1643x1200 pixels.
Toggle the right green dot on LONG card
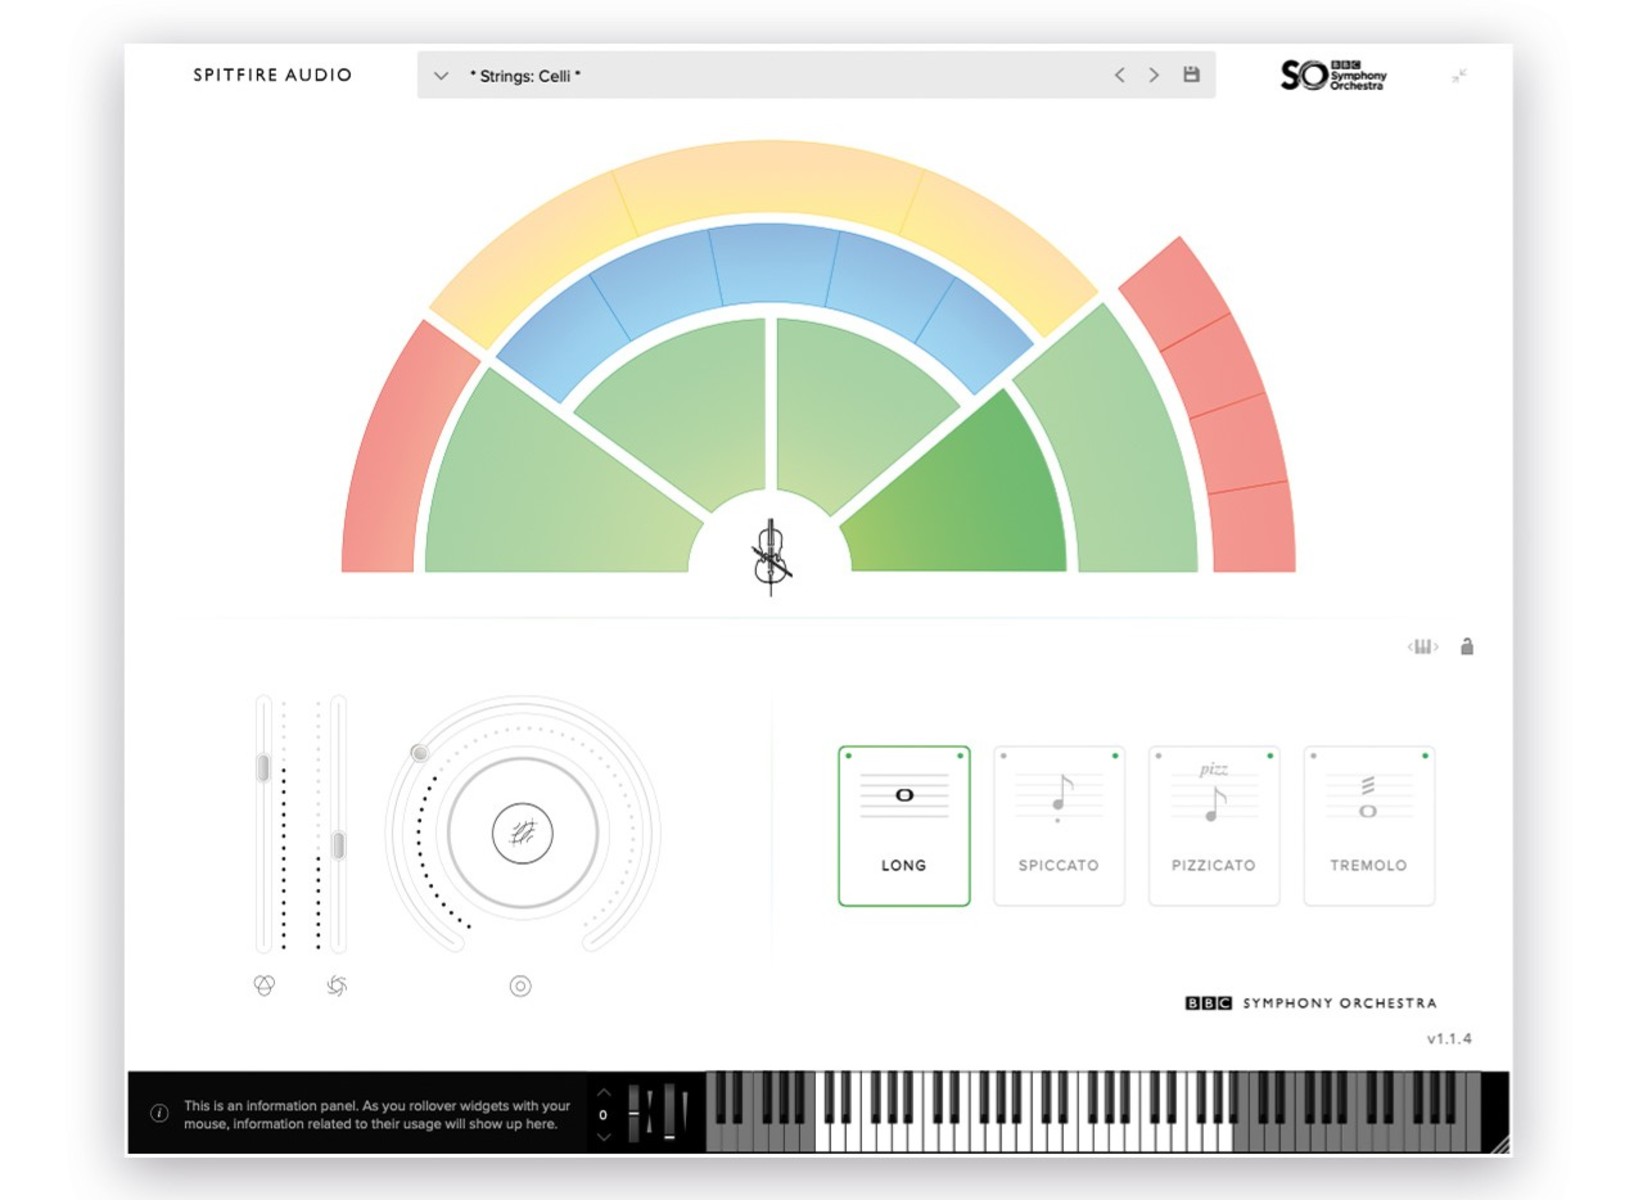click(960, 756)
